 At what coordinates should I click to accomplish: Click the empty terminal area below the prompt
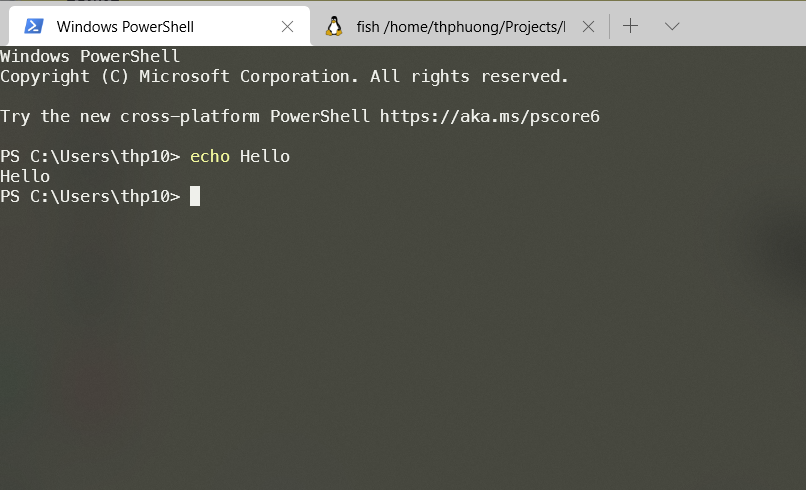(400, 350)
